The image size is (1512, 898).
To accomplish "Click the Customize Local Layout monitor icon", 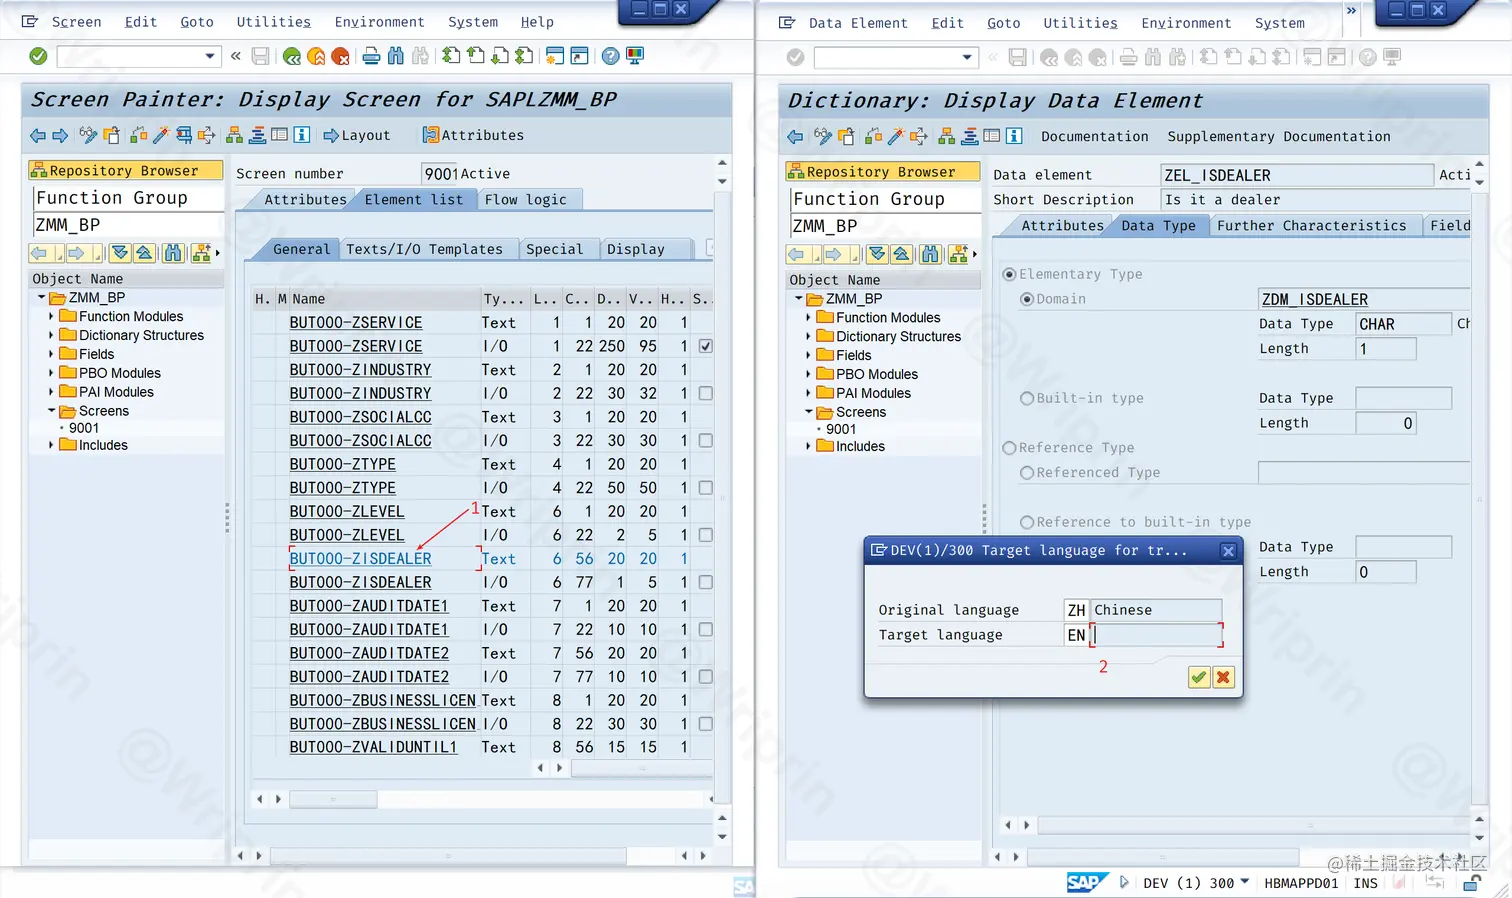I will [x=635, y=56].
